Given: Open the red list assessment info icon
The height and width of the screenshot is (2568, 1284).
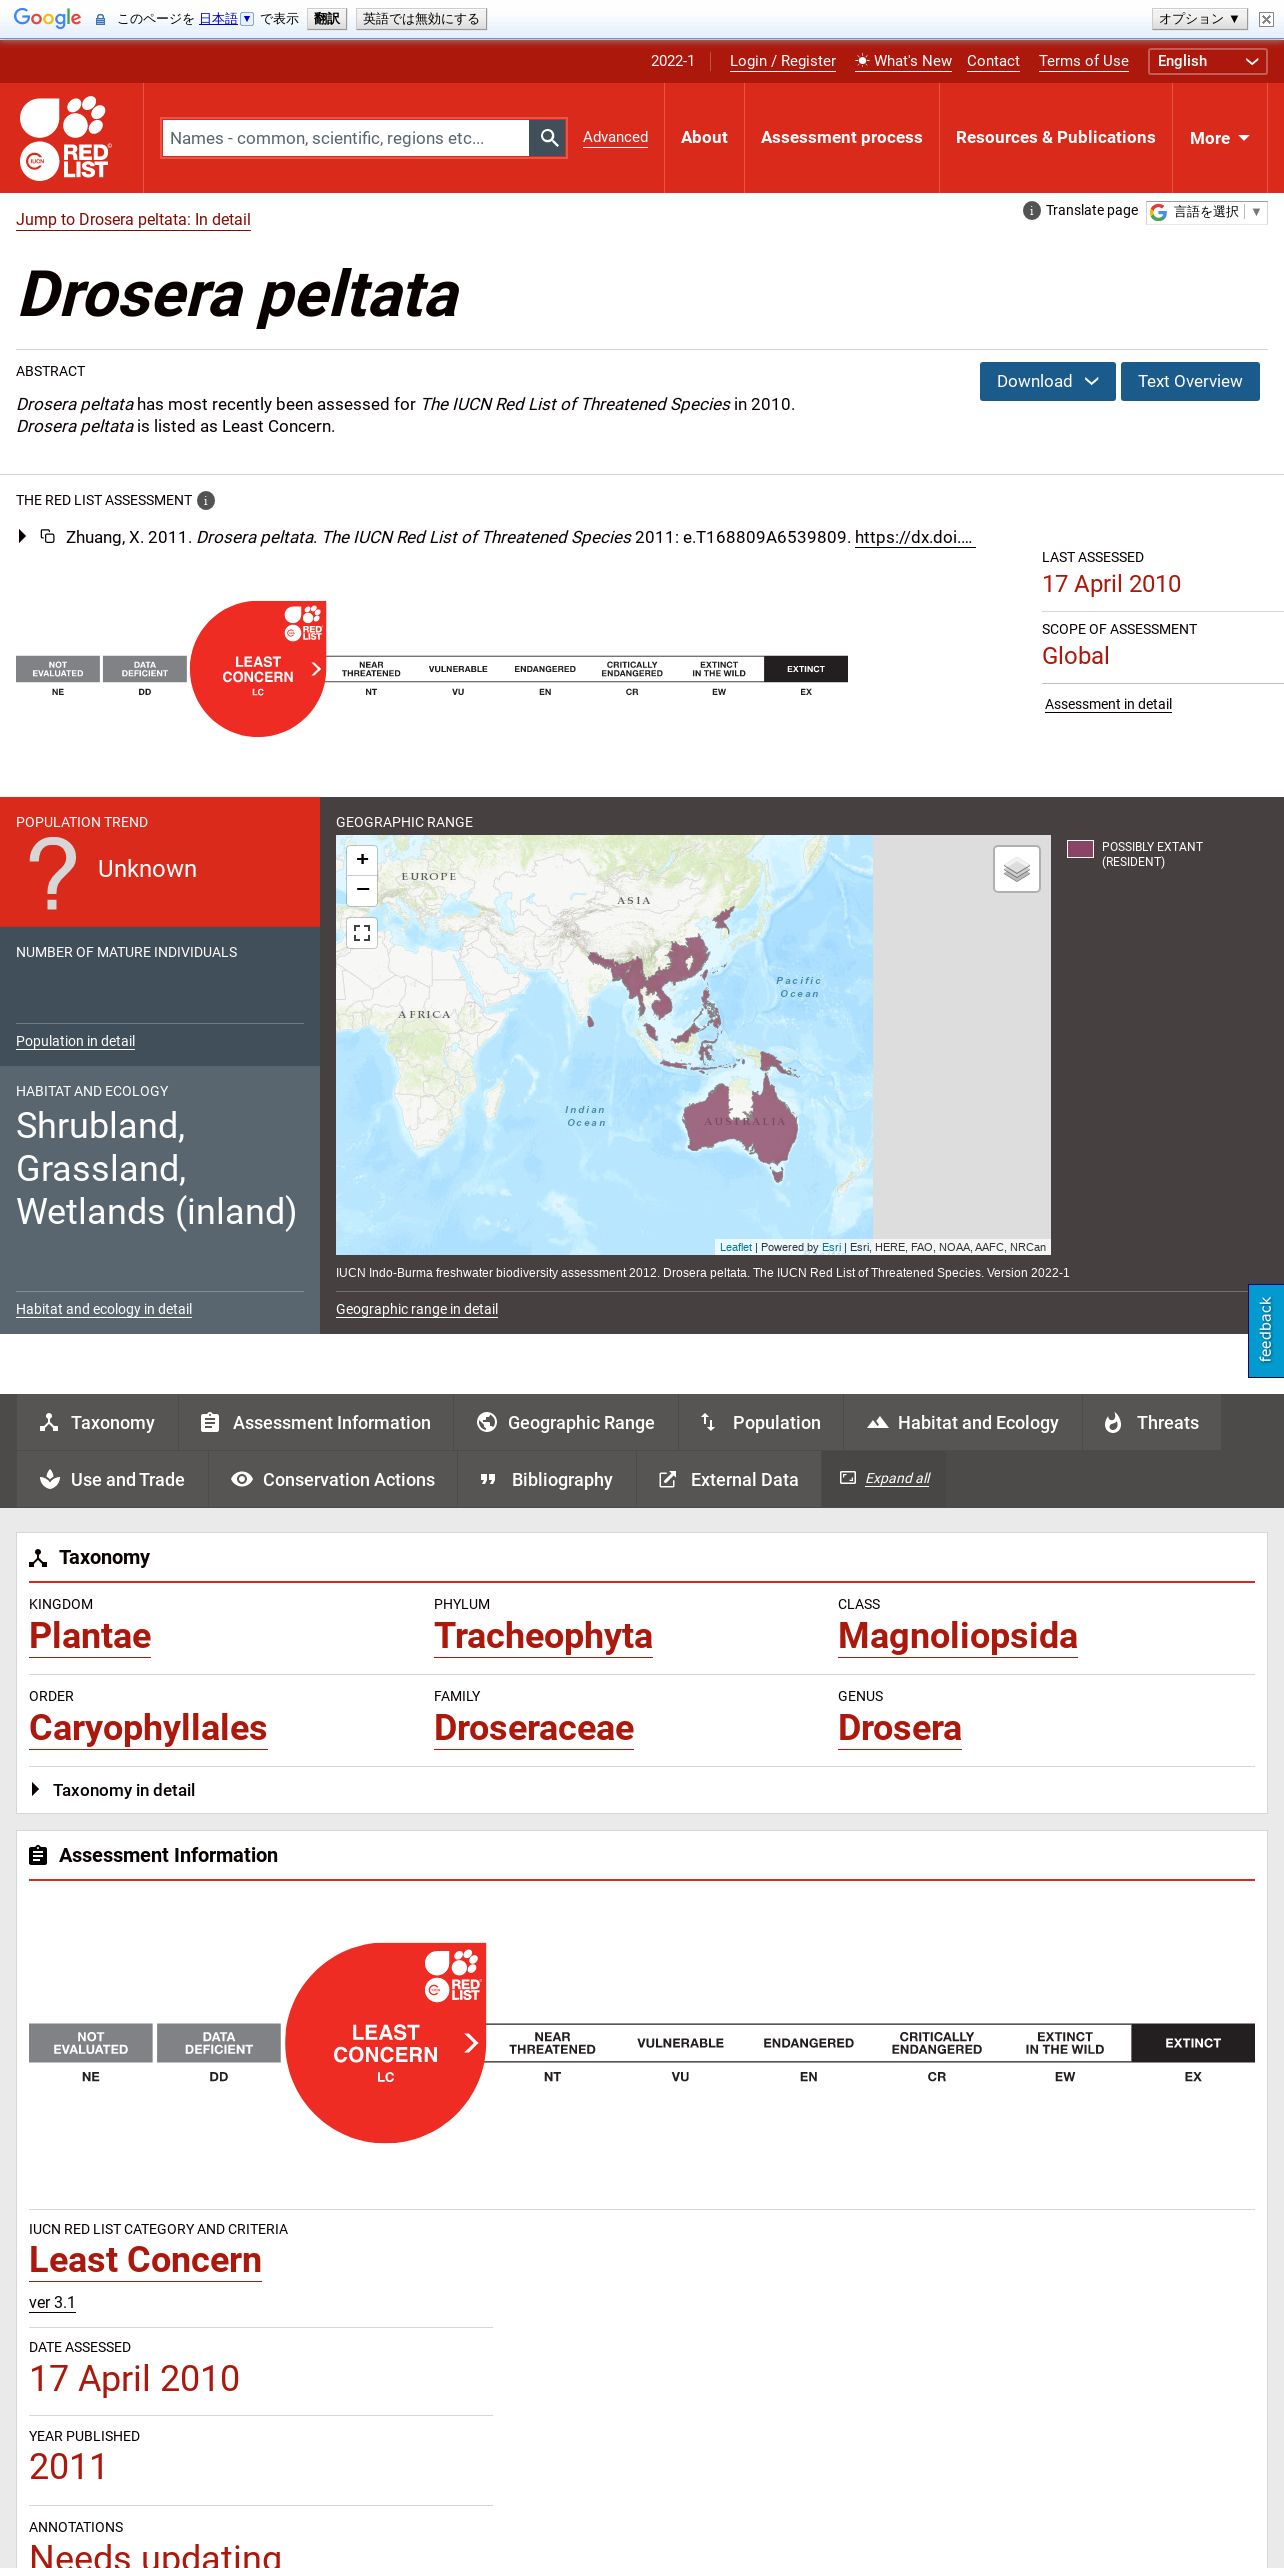Looking at the screenshot, I should pyautogui.click(x=206, y=501).
